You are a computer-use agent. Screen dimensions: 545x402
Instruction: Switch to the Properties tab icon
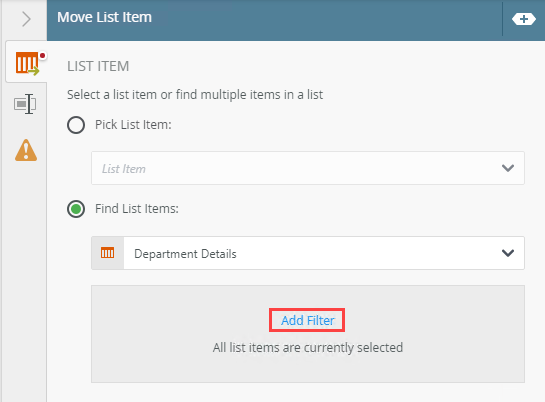point(25,104)
